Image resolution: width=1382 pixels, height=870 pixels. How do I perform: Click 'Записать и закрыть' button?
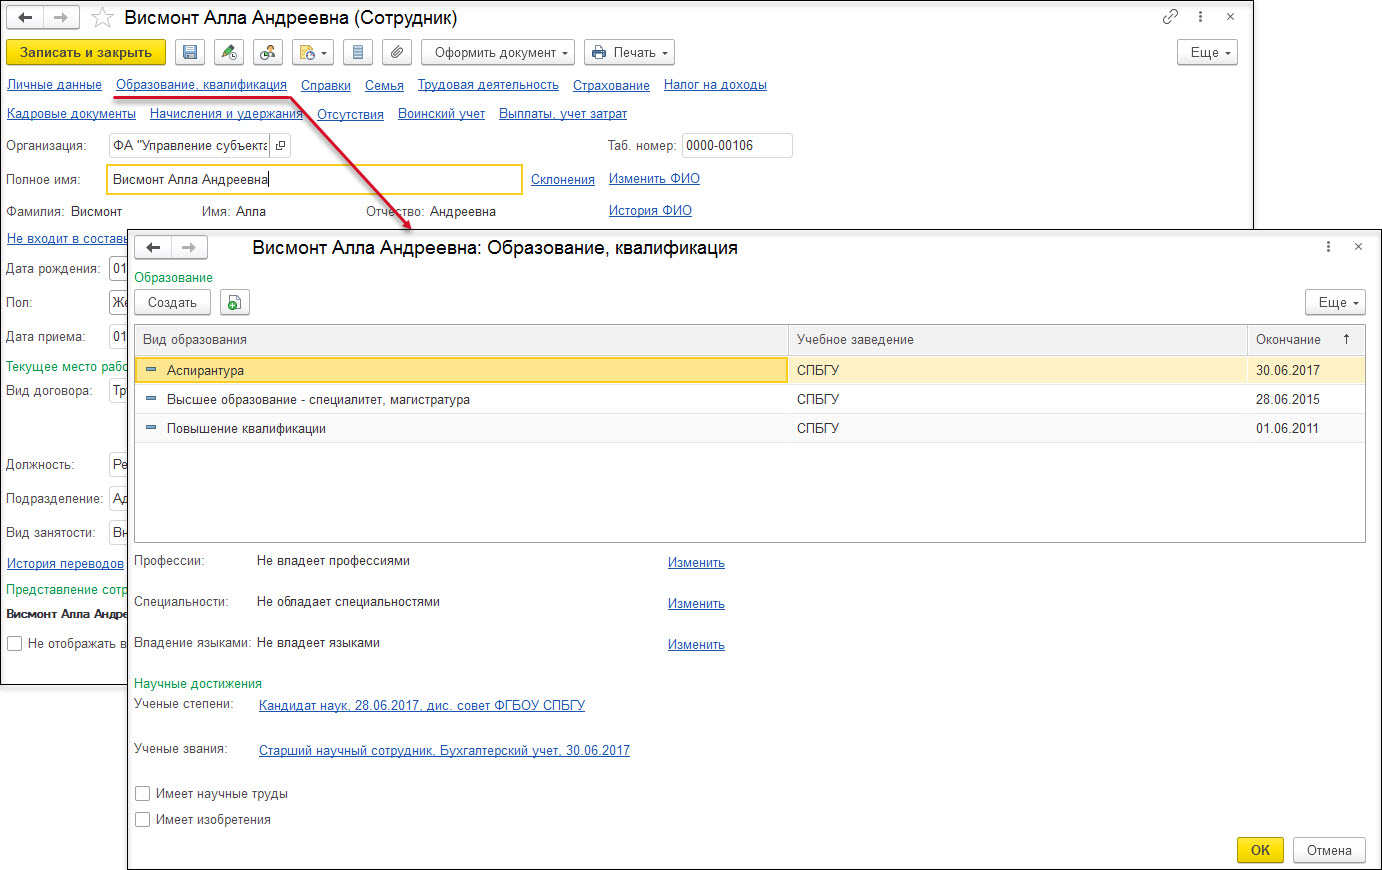[x=86, y=52]
